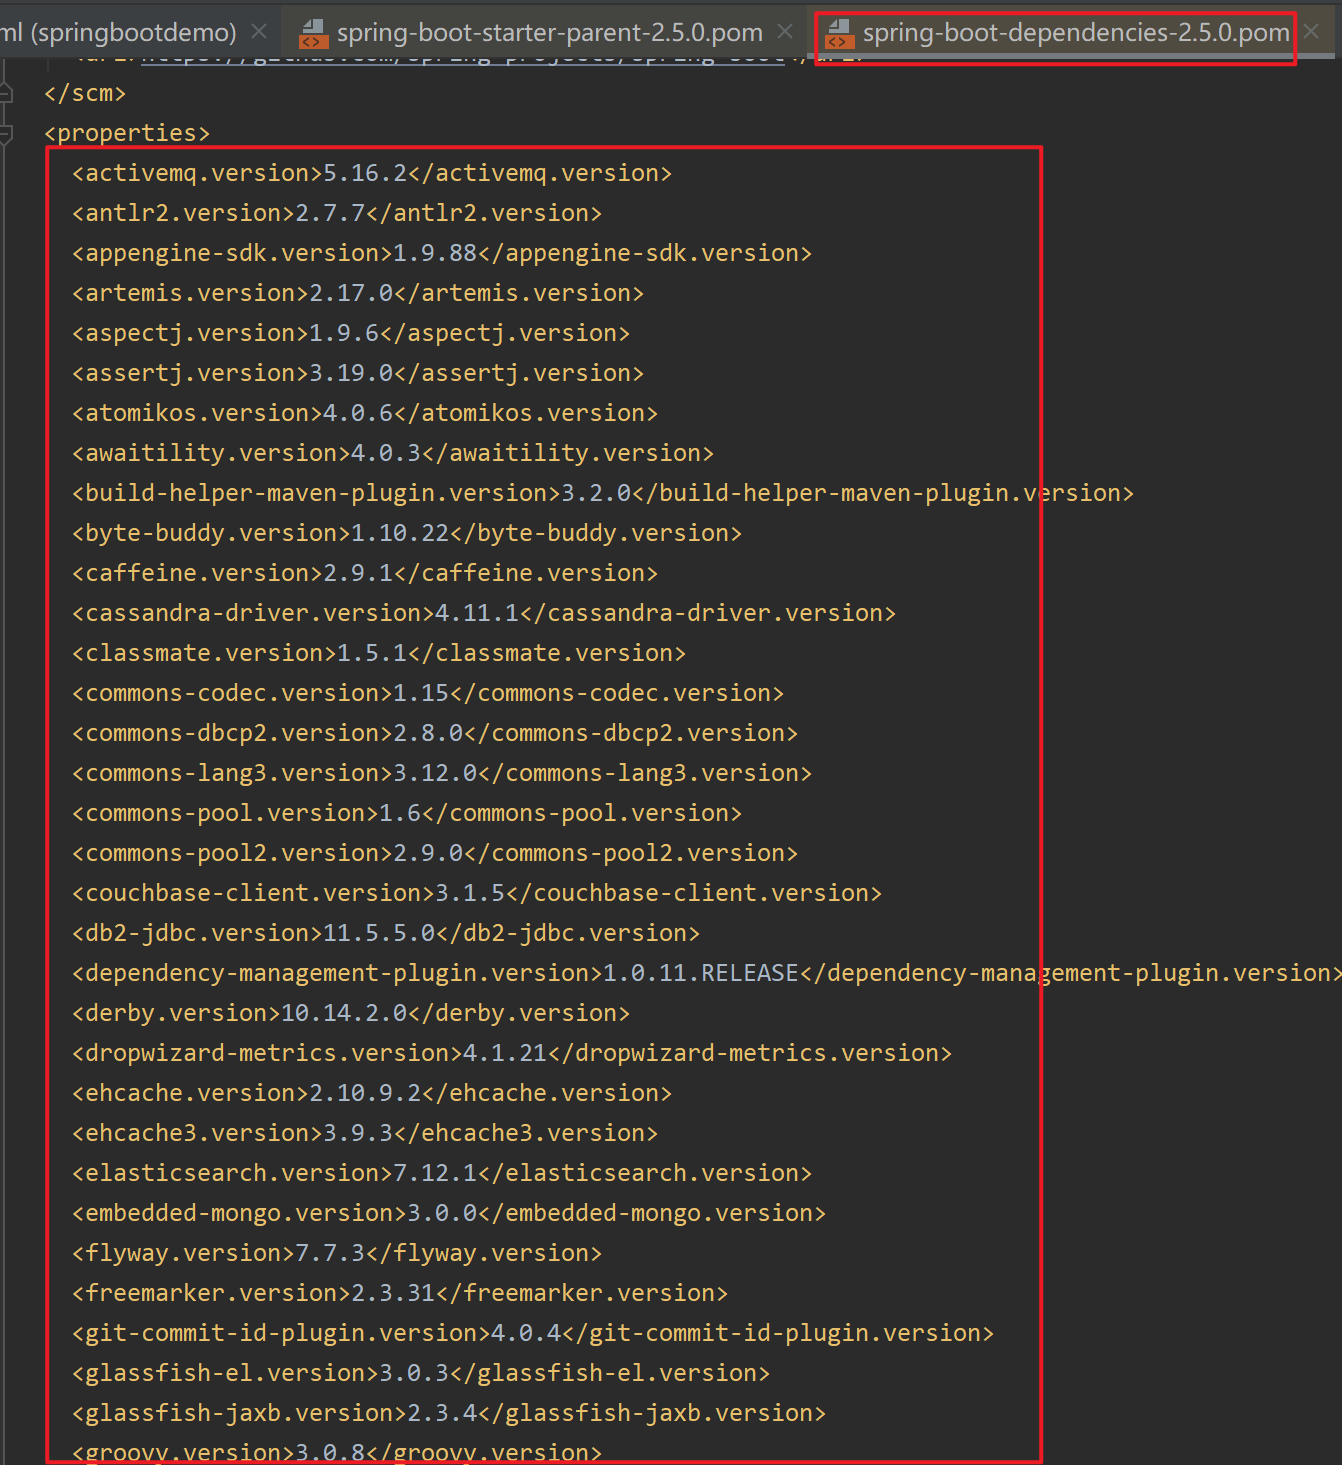
Task: Click the assertj.version 3.19.0 line
Action: click(358, 373)
